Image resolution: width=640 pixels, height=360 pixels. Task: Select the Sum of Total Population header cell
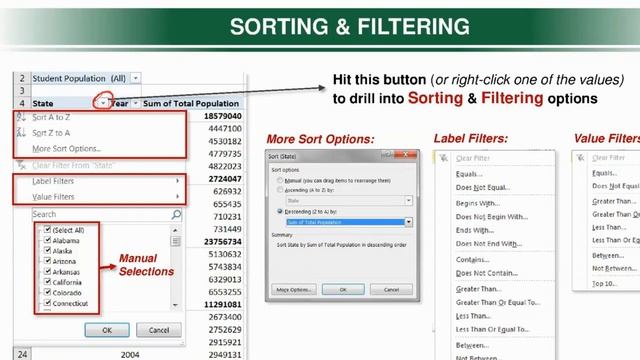coord(191,104)
